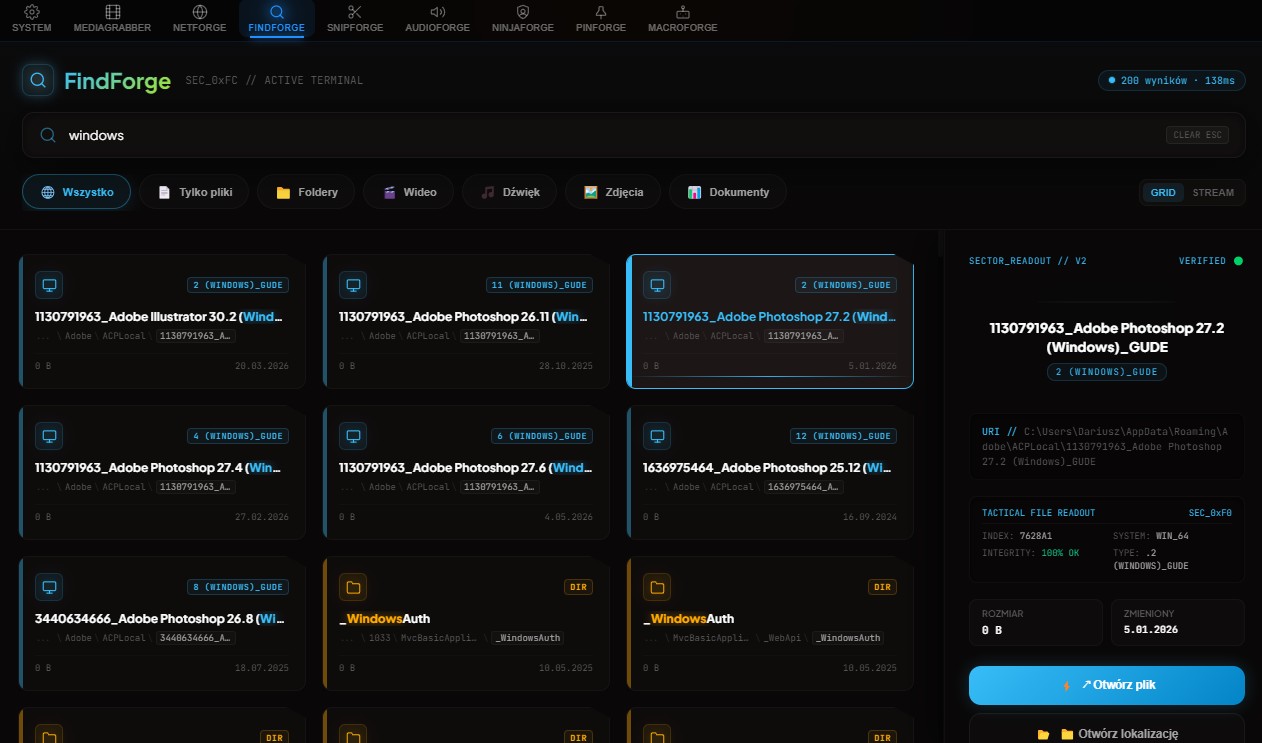Click the 4 (WINDOWS)_GUDE badge
This screenshot has height=743, width=1262.
[x=238, y=436]
